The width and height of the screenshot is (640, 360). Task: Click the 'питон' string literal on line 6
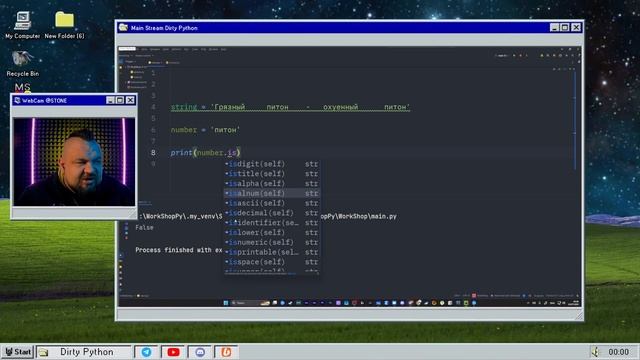click(x=225, y=130)
